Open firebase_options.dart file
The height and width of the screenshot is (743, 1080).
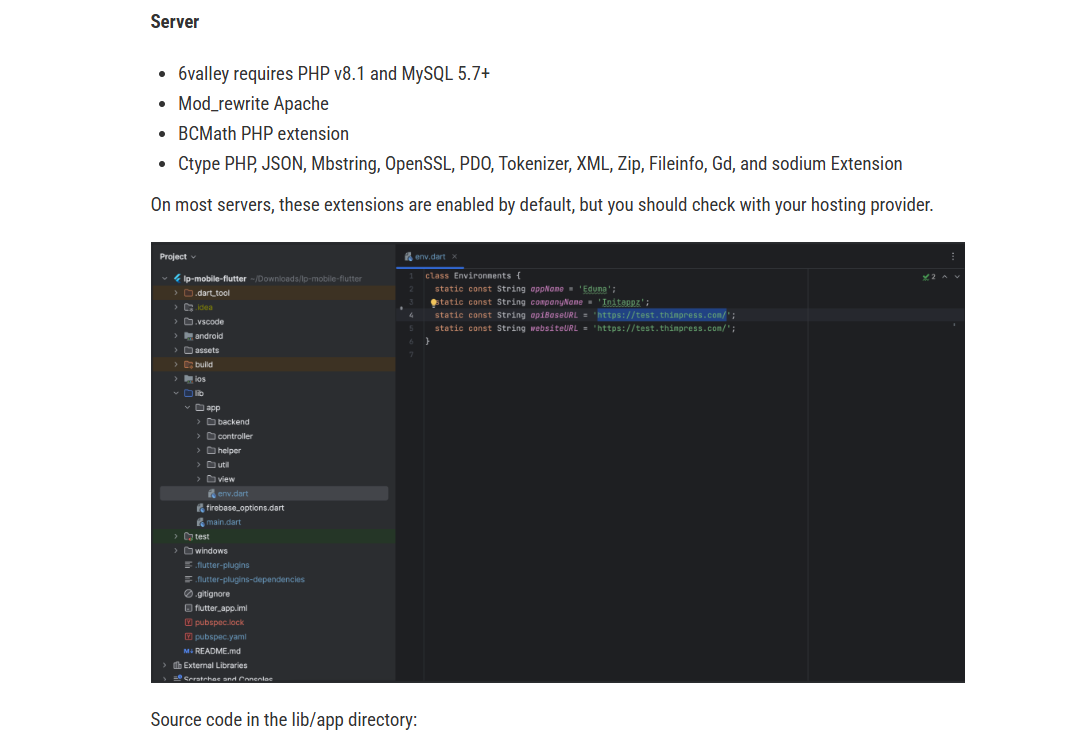[240, 508]
